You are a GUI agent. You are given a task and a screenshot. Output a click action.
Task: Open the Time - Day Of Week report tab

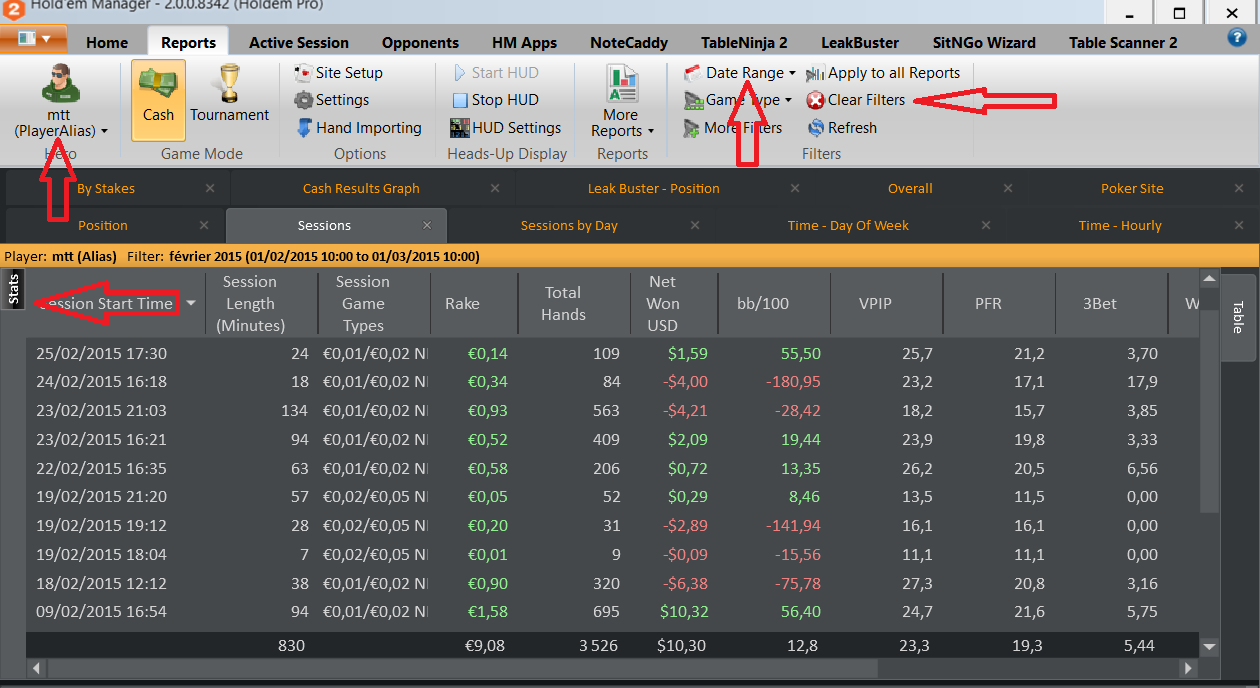[x=848, y=225]
